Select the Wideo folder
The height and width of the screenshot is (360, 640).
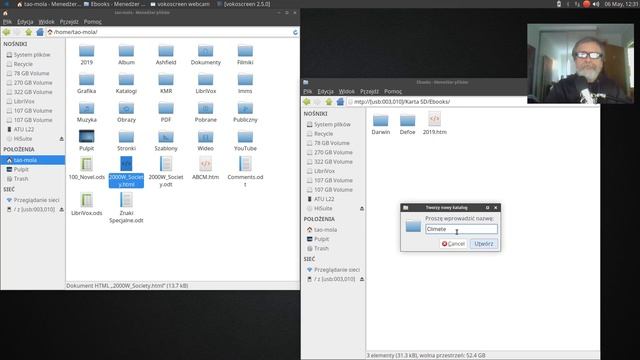(205, 141)
